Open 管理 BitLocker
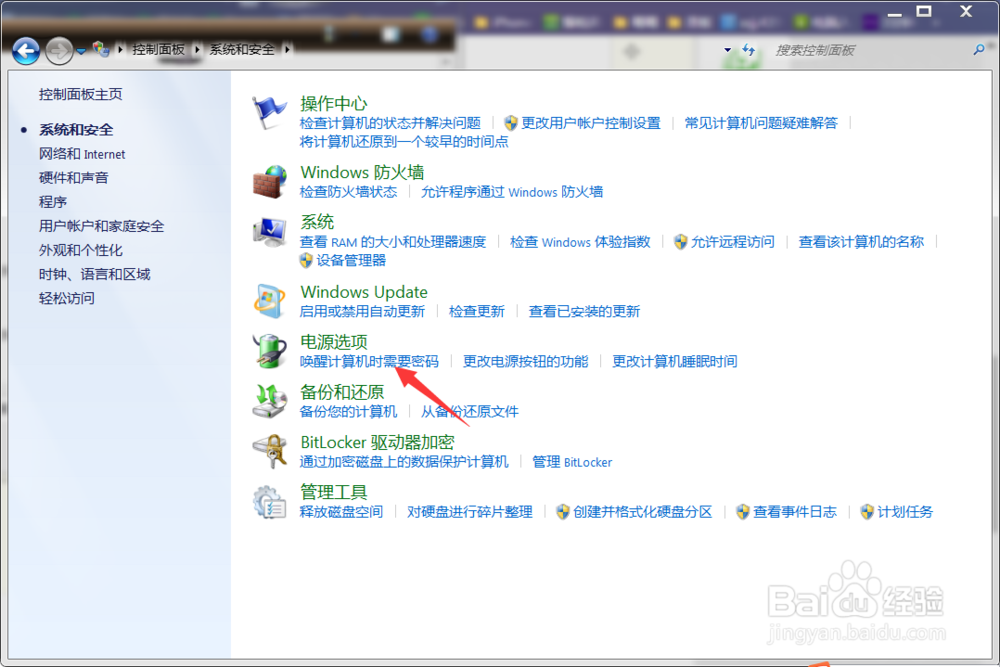Viewport: 1000px width, 667px height. (572, 462)
